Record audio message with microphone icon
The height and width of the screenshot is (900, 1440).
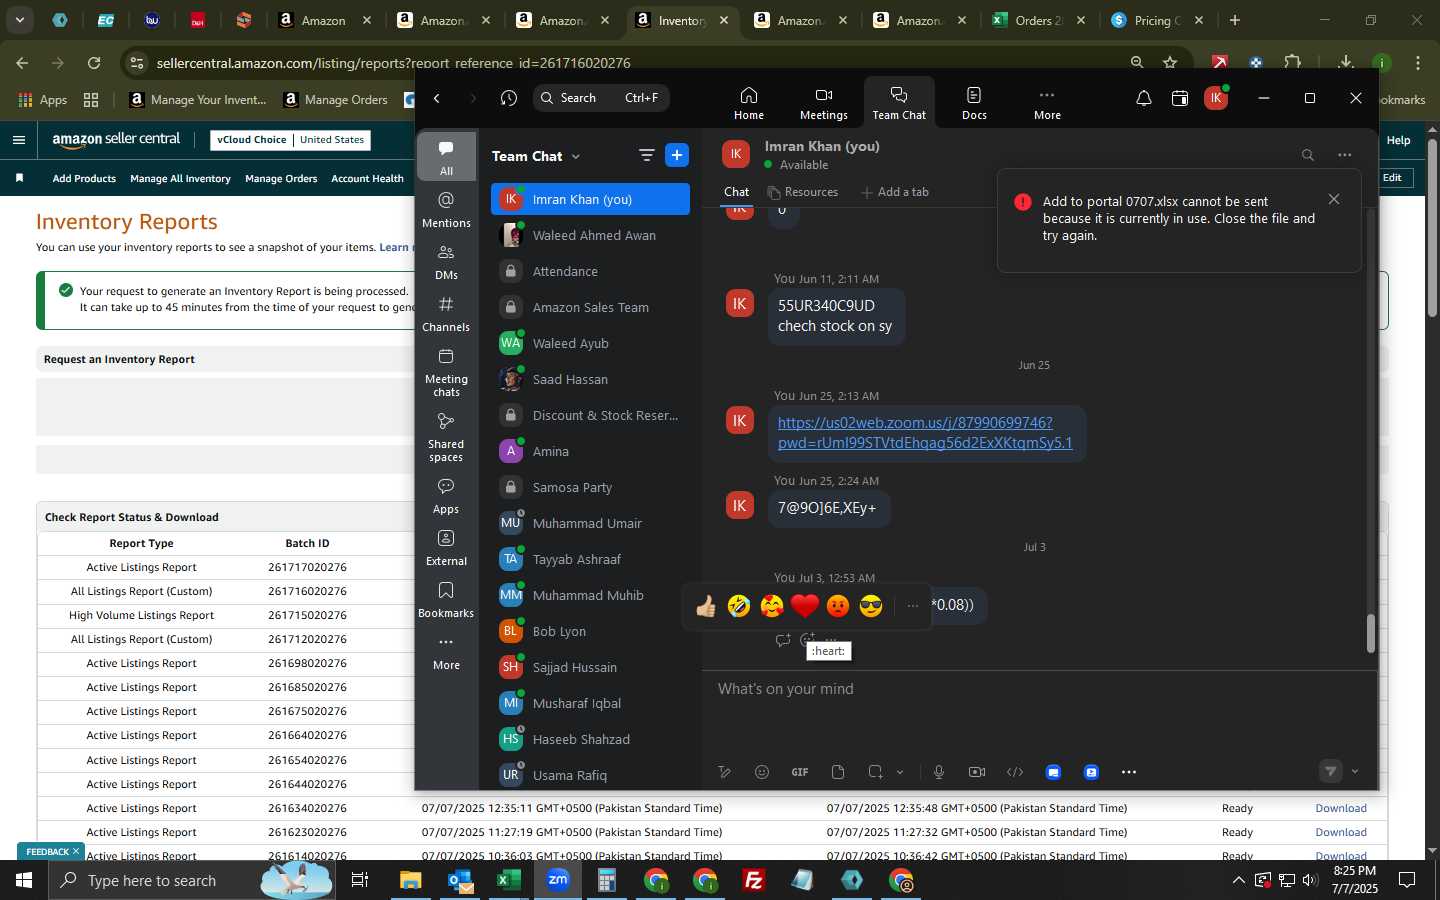tap(939, 772)
